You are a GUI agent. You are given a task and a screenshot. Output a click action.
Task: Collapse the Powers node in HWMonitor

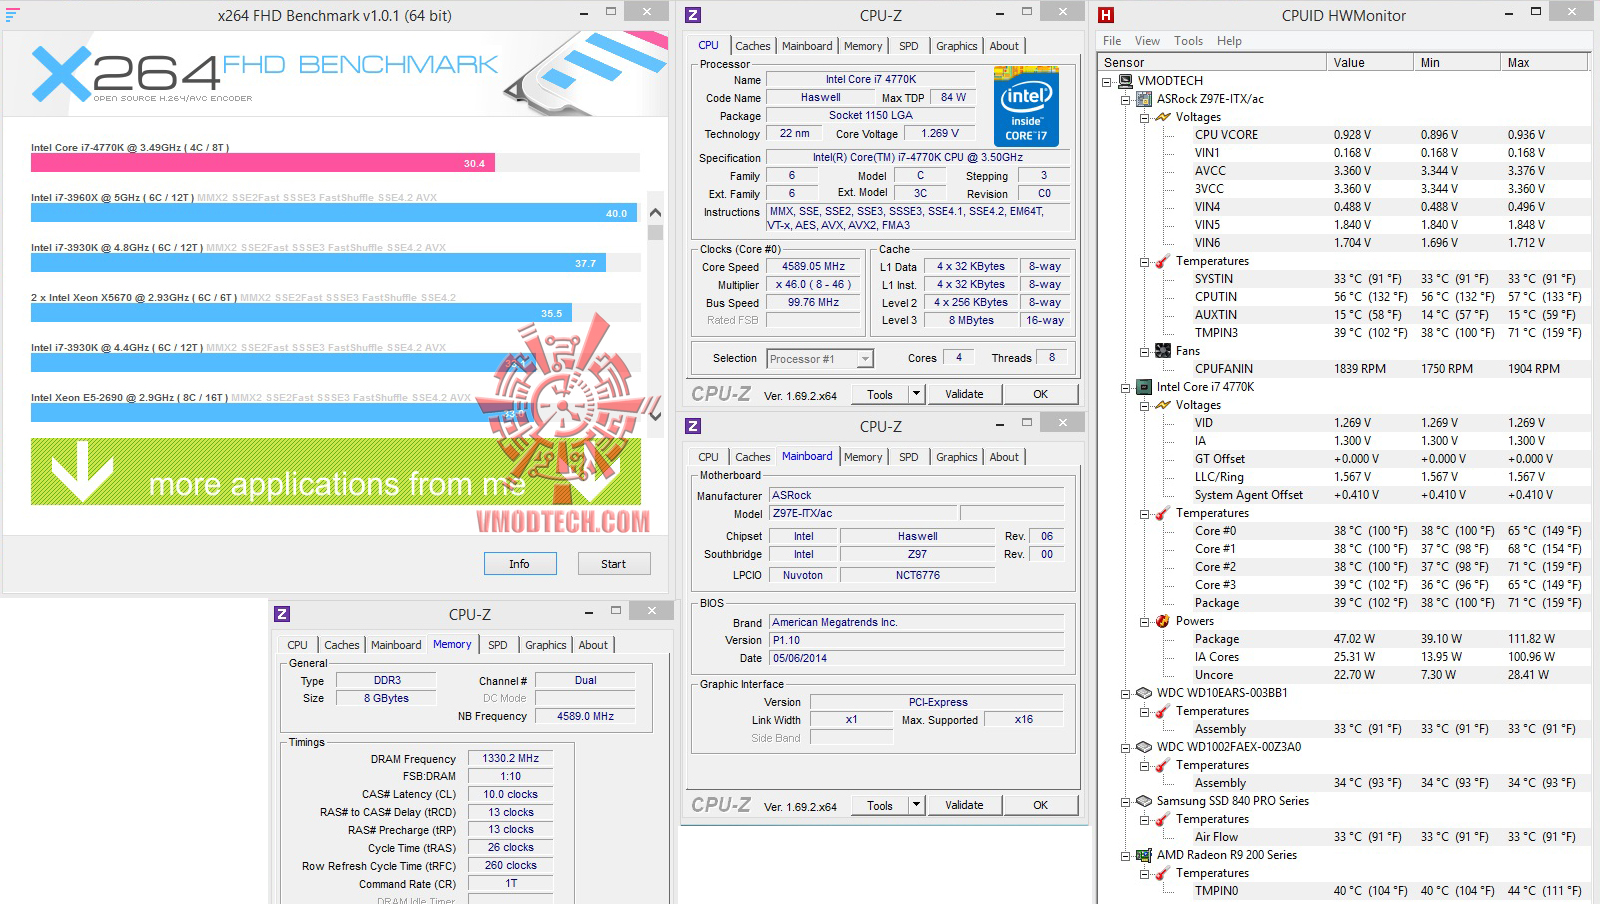1145,621
